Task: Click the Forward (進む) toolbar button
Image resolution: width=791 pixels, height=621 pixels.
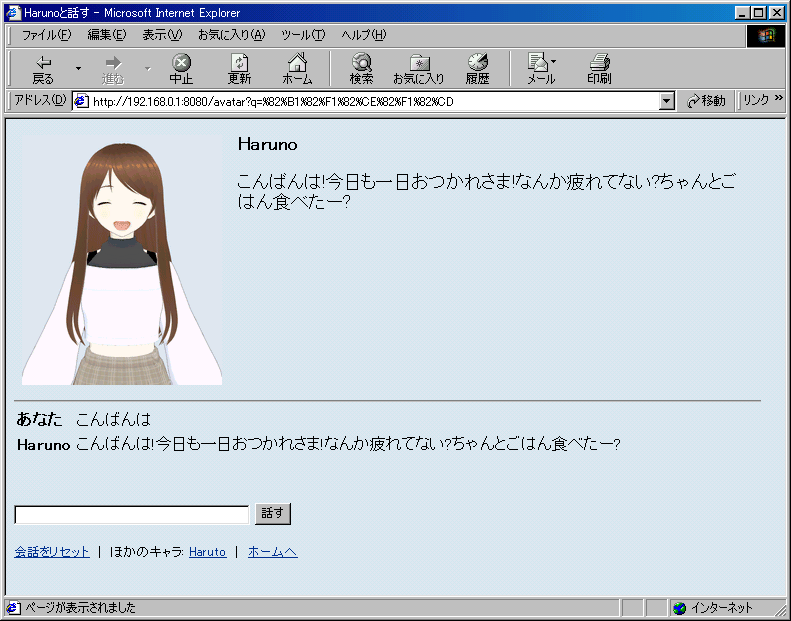Action: click(113, 69)
